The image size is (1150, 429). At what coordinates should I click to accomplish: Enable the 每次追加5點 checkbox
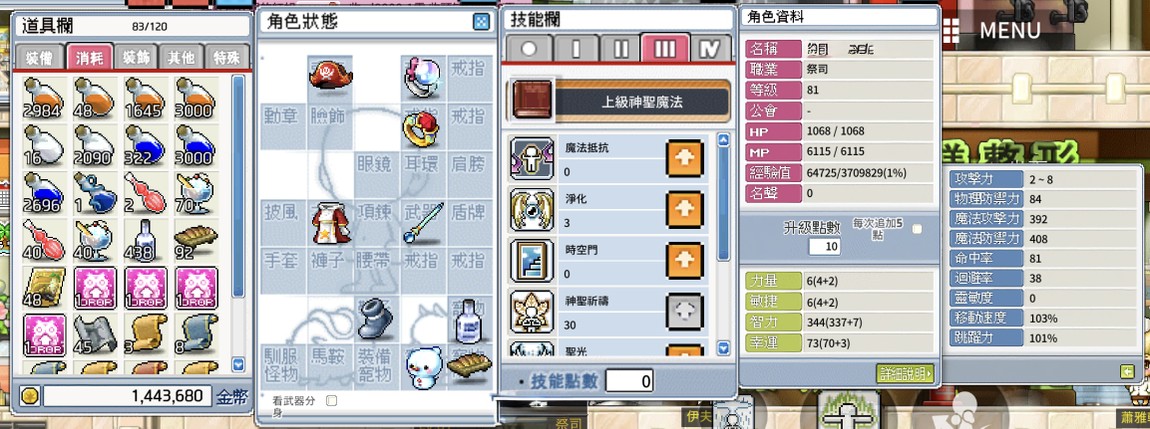click(917, 229)
